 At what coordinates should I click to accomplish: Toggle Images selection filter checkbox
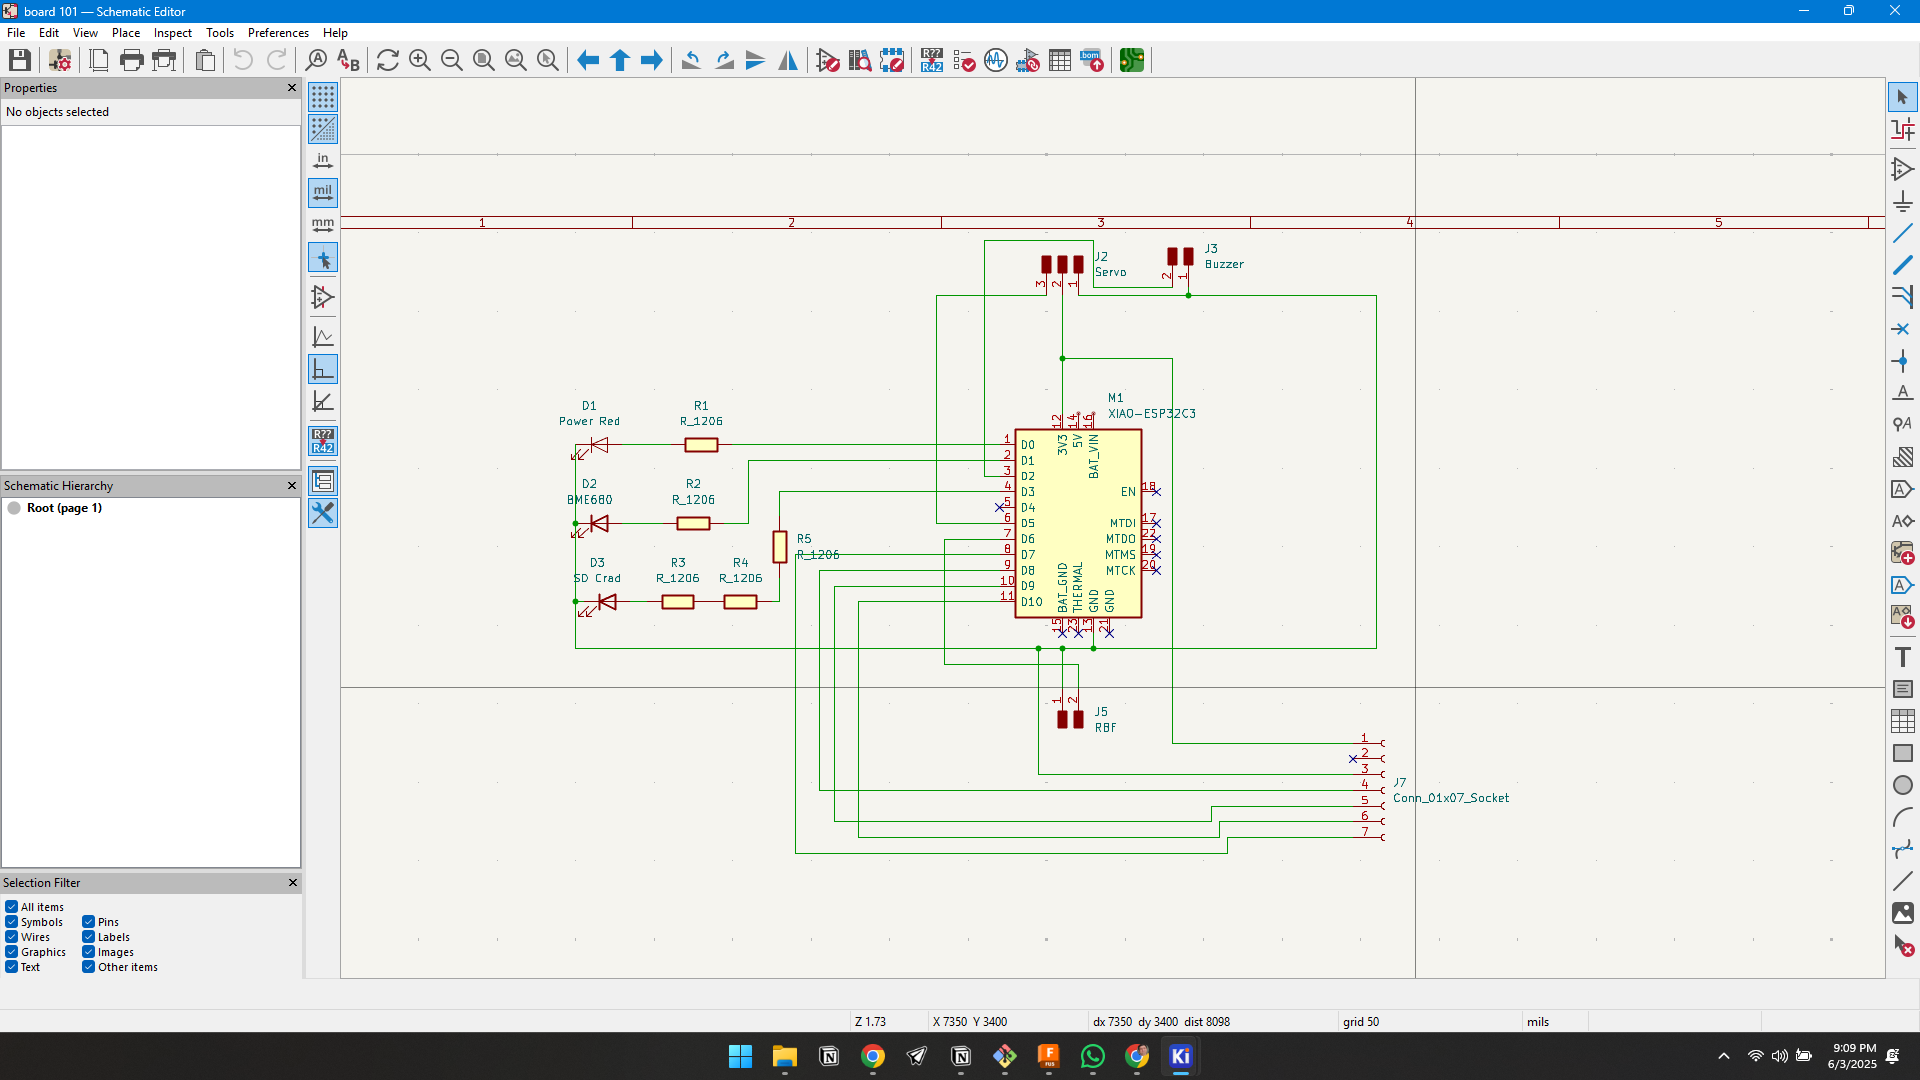click(x=88, y=952)
